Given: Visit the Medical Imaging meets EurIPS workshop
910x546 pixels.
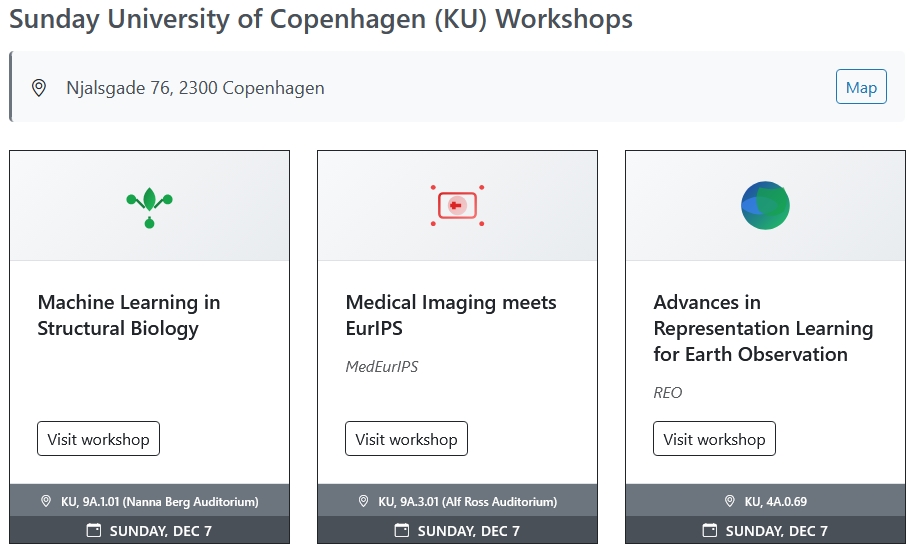Looking at the screenshot, I should [x=406, y=439].
